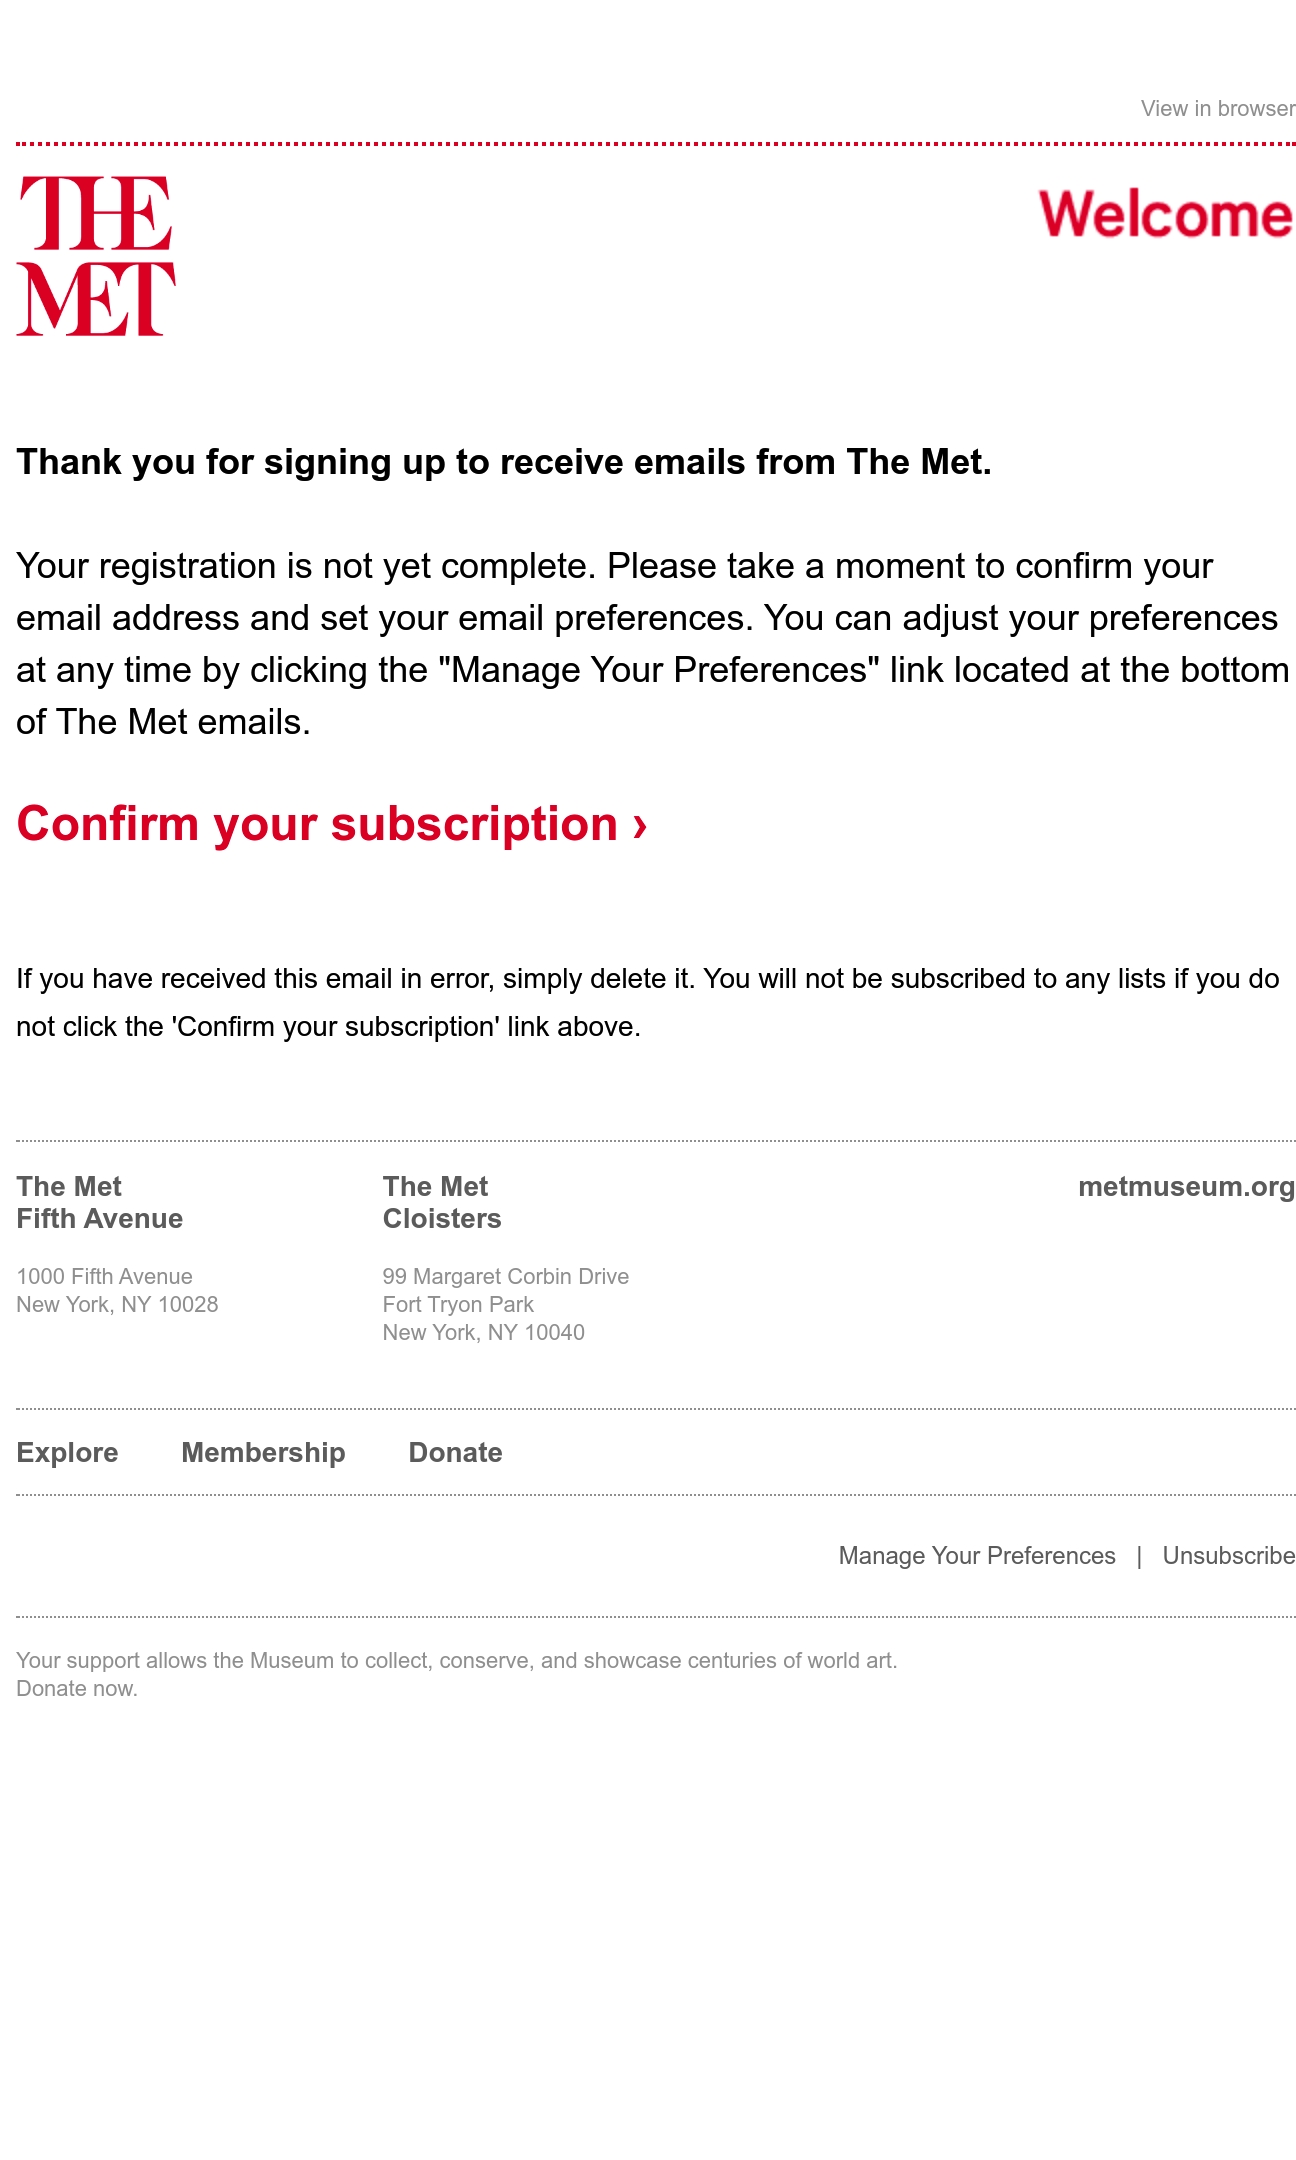
Task: Follow the Donate now link
Action: 77,1688
